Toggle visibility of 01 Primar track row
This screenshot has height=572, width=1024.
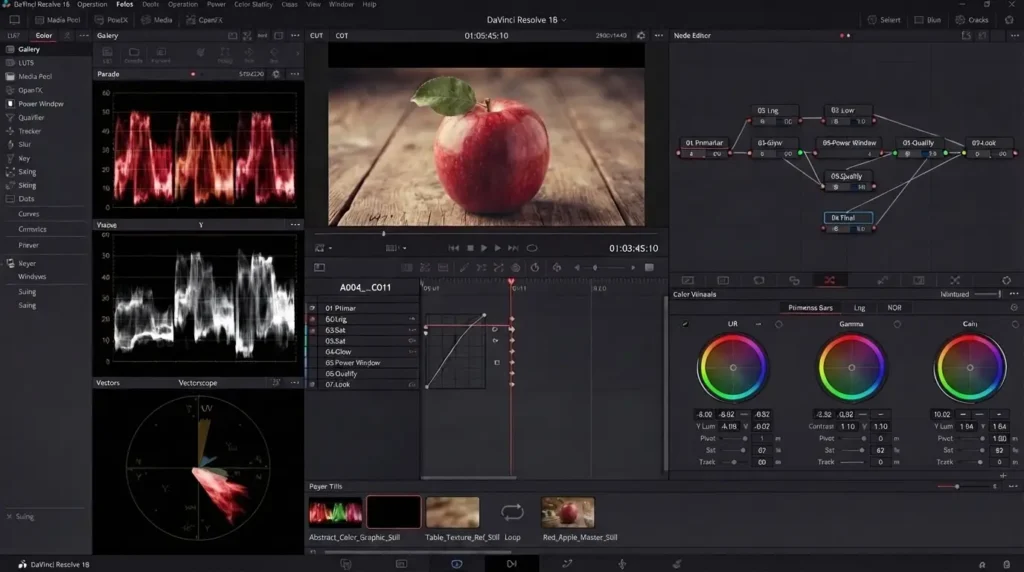tap(312, 308)
